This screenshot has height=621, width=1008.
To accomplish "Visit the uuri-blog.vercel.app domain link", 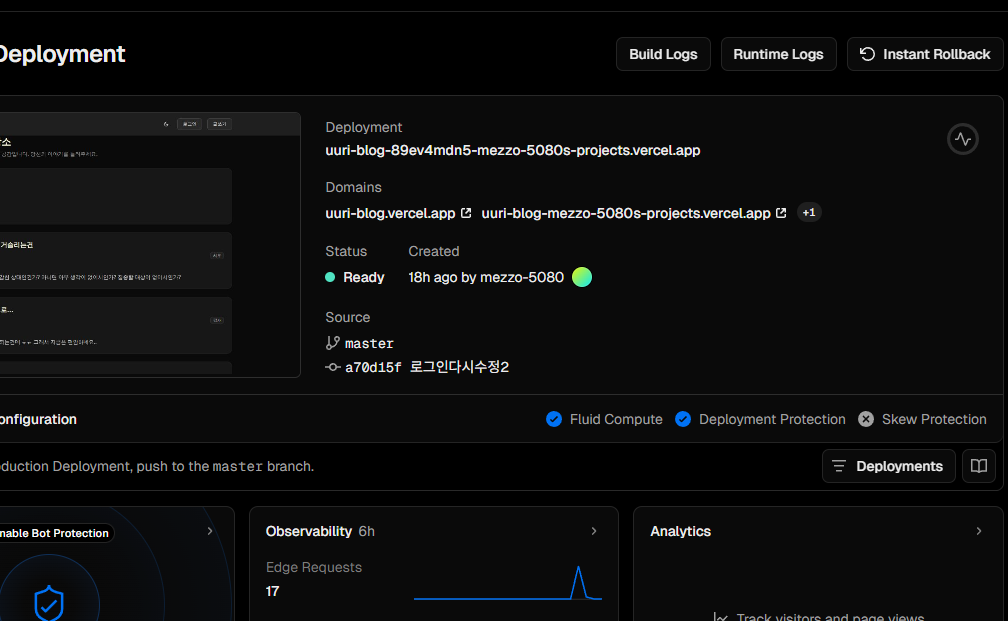I will [x=390, y=213].
